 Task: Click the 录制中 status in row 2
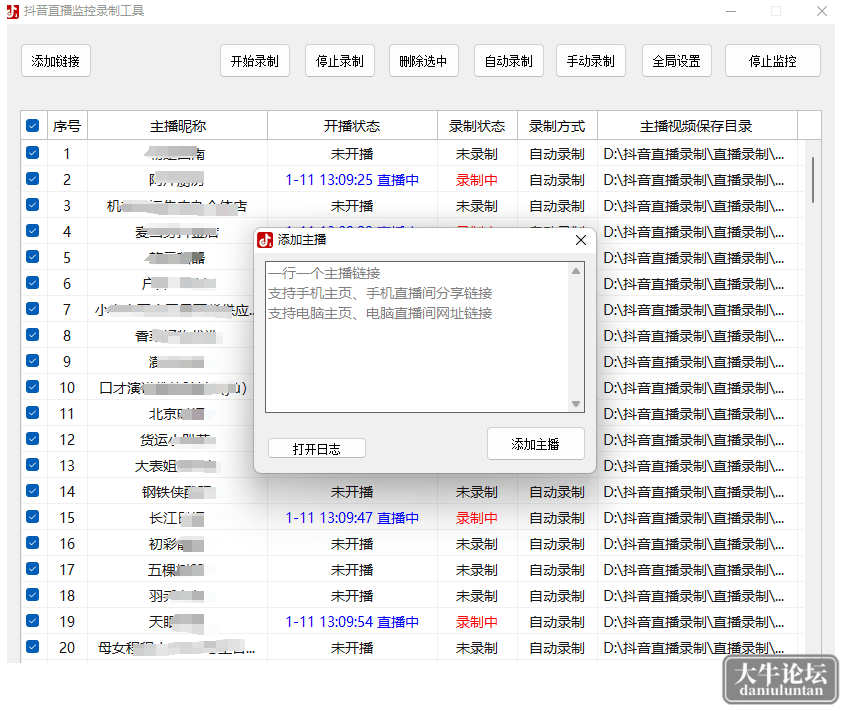pyautogui.click(x=477, y=180)
